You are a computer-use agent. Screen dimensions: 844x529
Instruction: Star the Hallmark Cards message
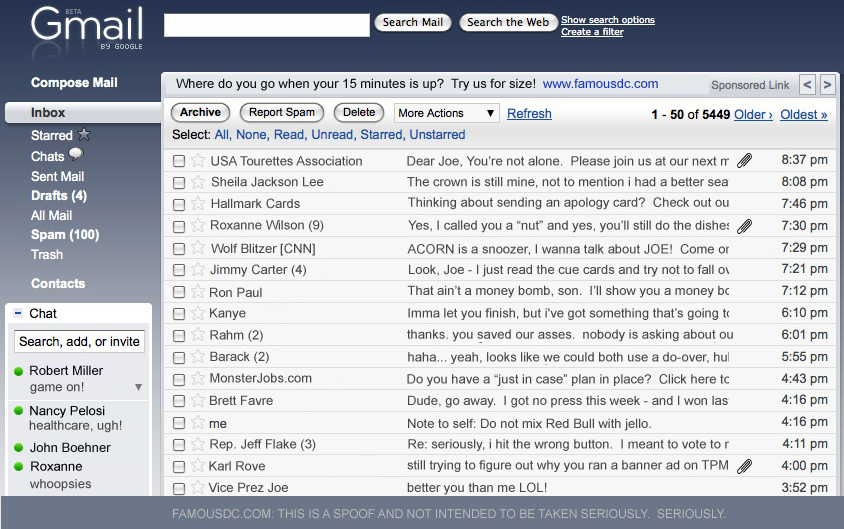[x=198, y=203]
